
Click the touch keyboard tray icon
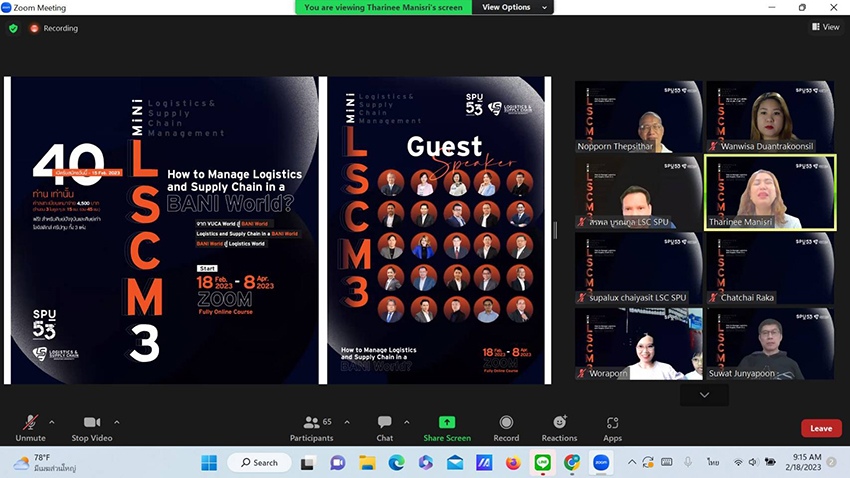click(667, 462)
